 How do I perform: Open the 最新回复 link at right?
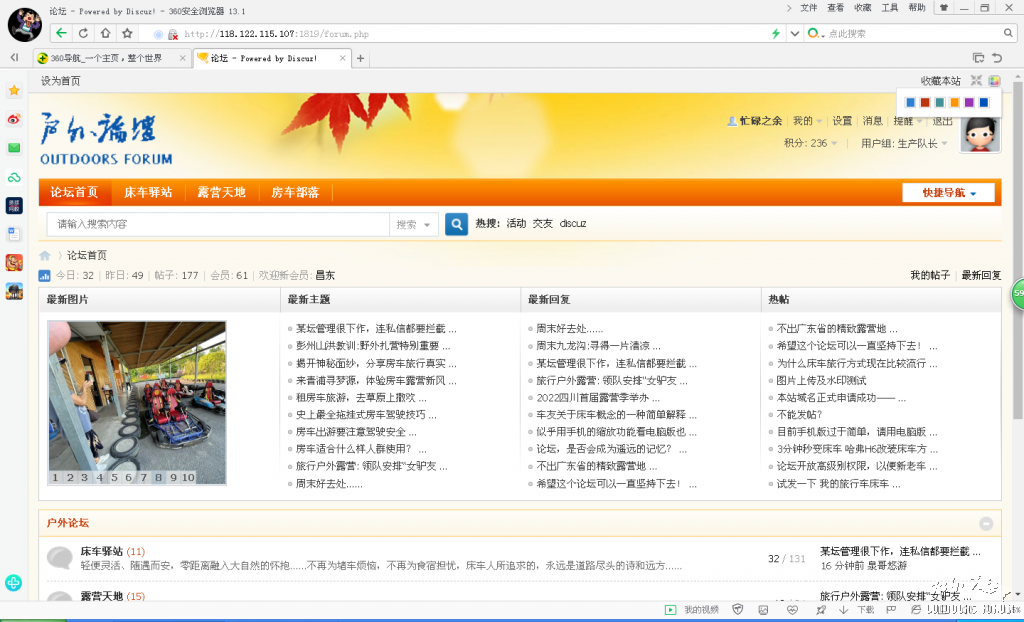(x=981, y=275)
